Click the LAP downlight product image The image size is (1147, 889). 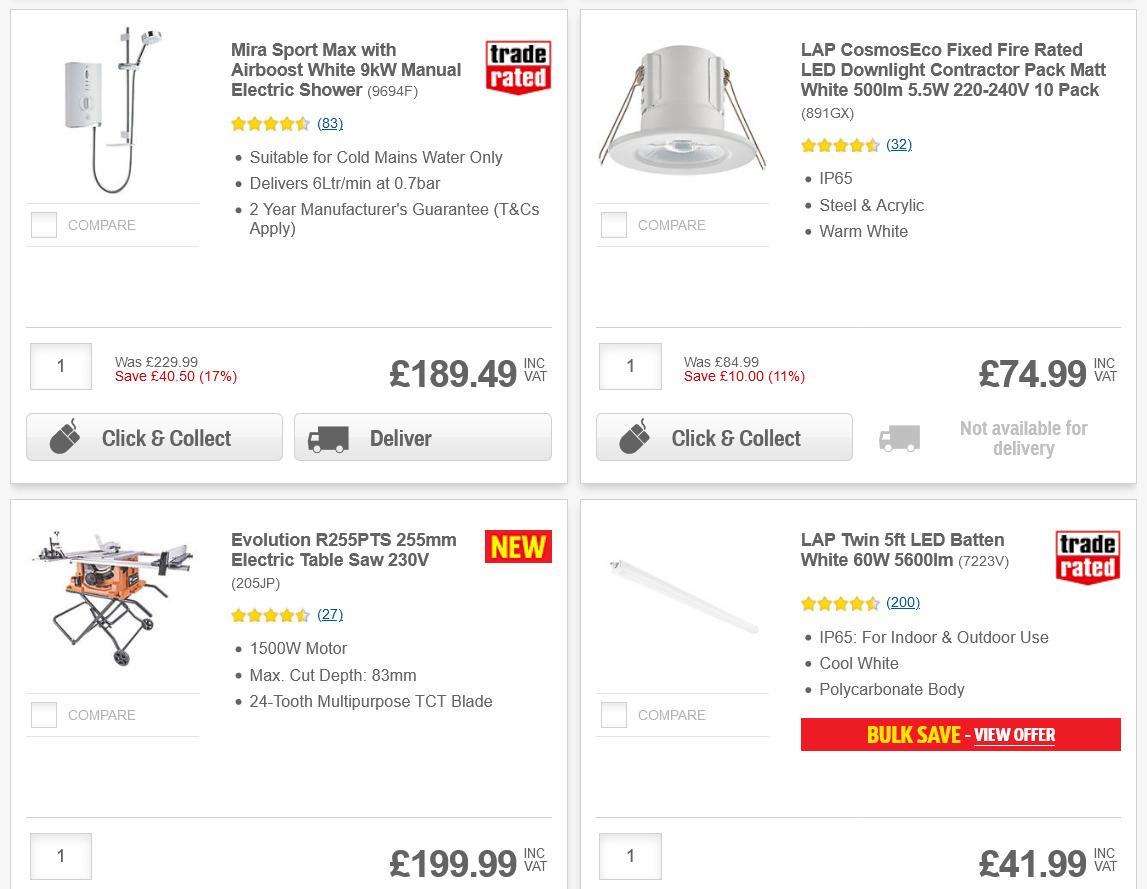(x=681, y=110)
